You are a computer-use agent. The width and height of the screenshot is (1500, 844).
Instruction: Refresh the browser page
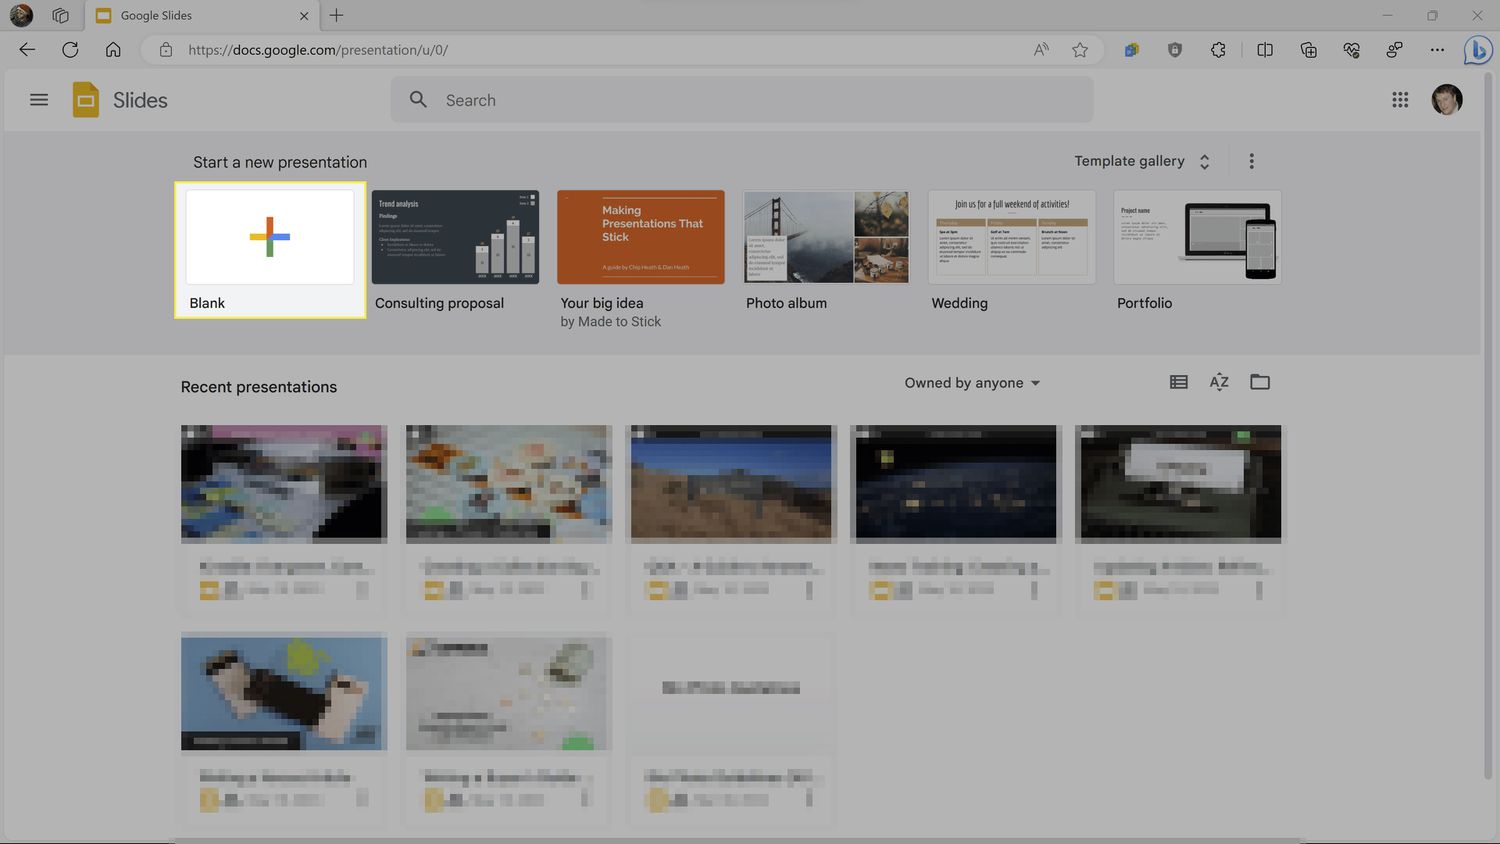pyautogui.click(x=70, y=50)
